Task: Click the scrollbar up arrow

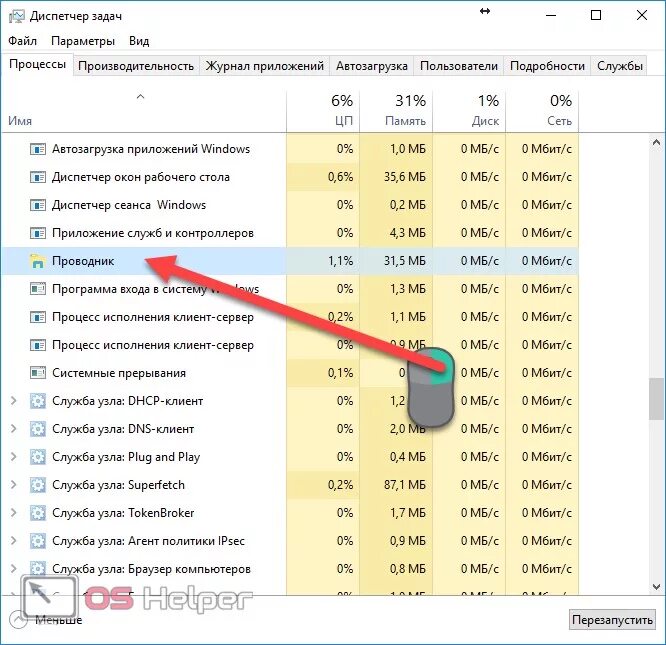Action: (x=656, y=143)
